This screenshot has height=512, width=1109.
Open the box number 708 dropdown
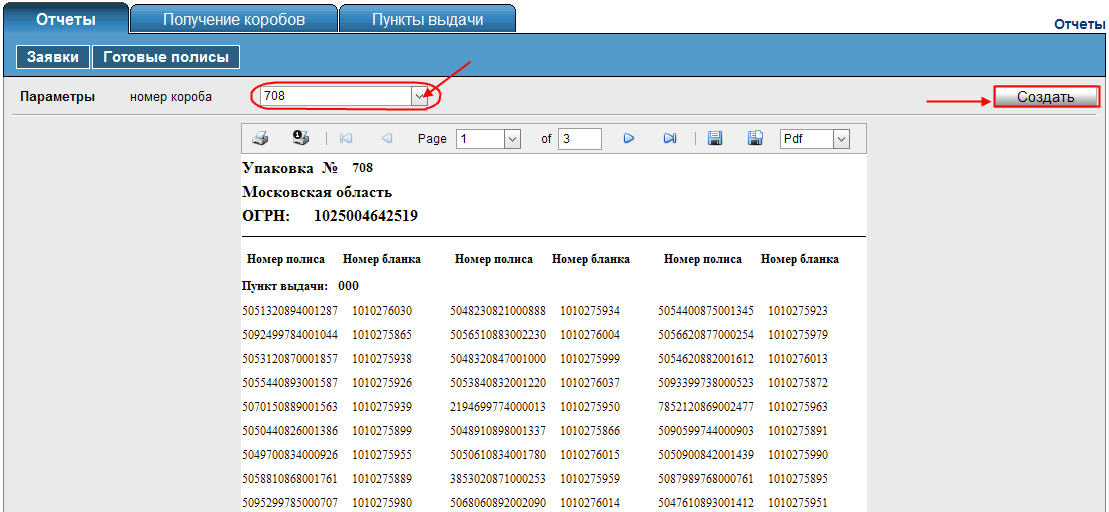pos(421,96)
